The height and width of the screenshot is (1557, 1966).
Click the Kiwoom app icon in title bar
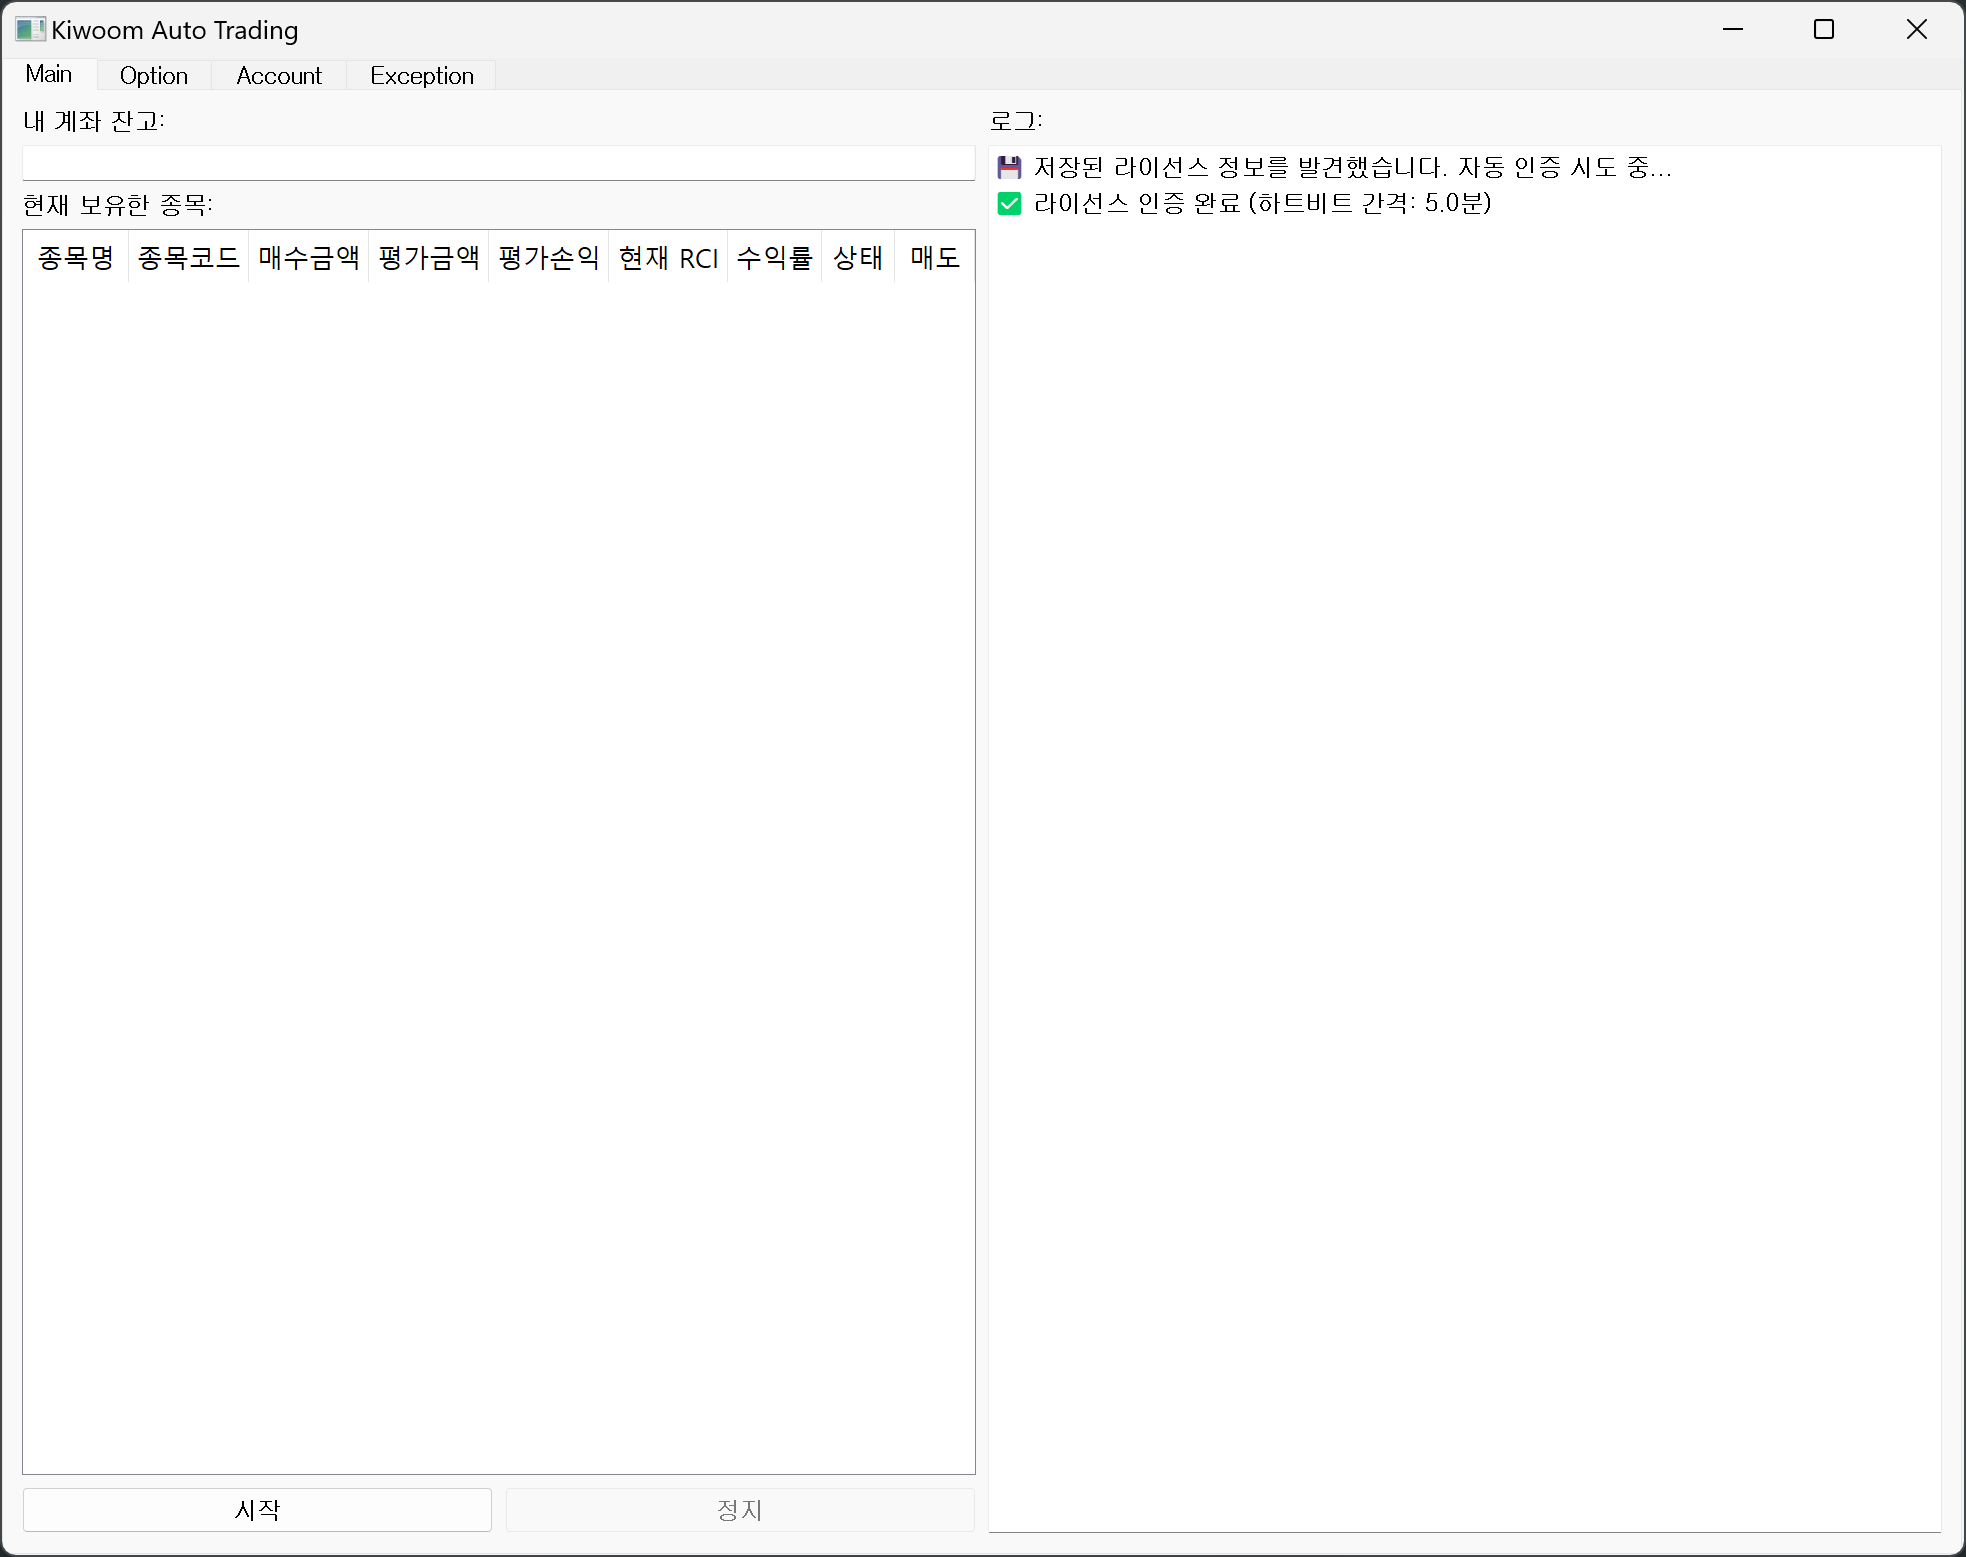tap(30, 29)
